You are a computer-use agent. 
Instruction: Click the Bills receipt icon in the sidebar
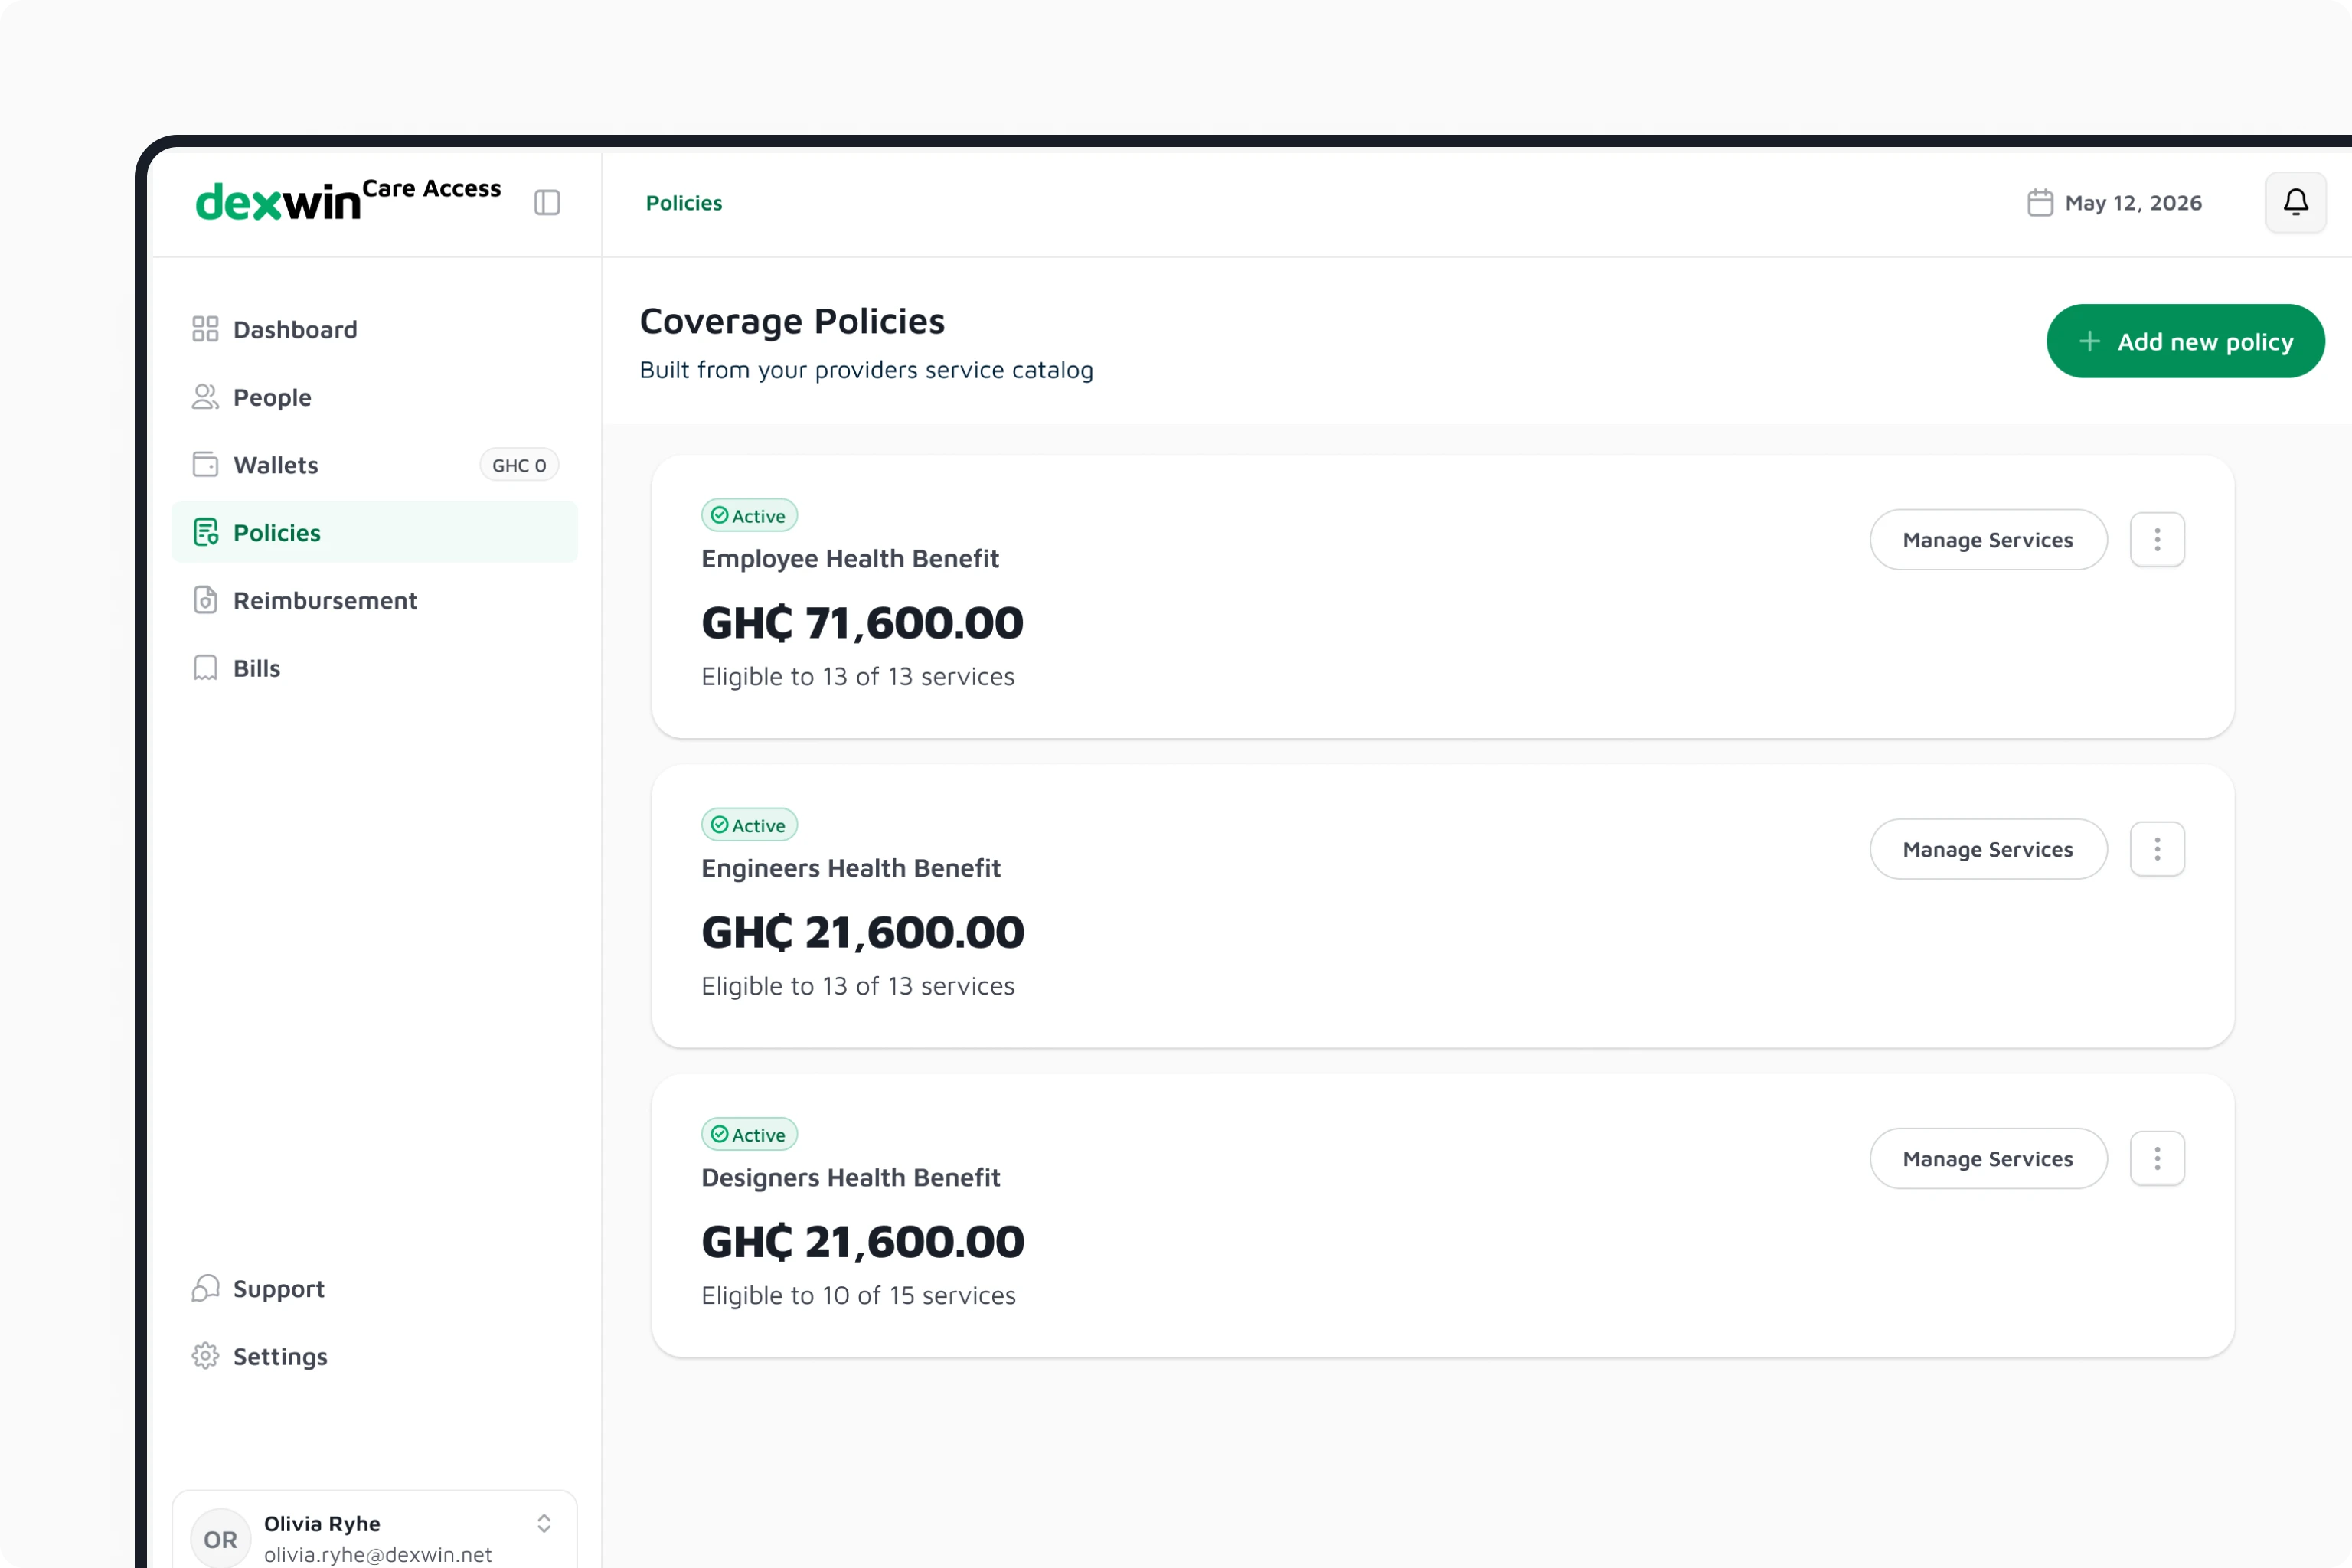point(205,668)
